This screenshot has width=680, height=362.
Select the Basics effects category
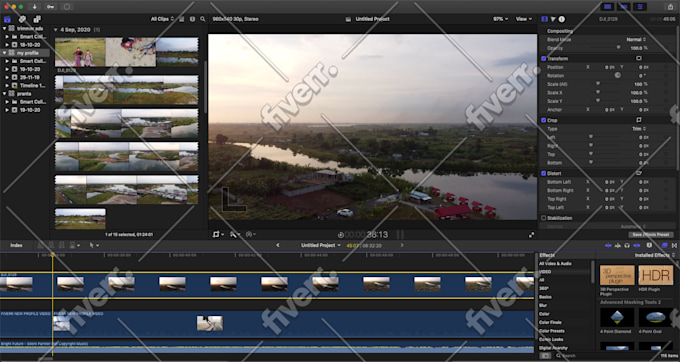coord(545,297)
